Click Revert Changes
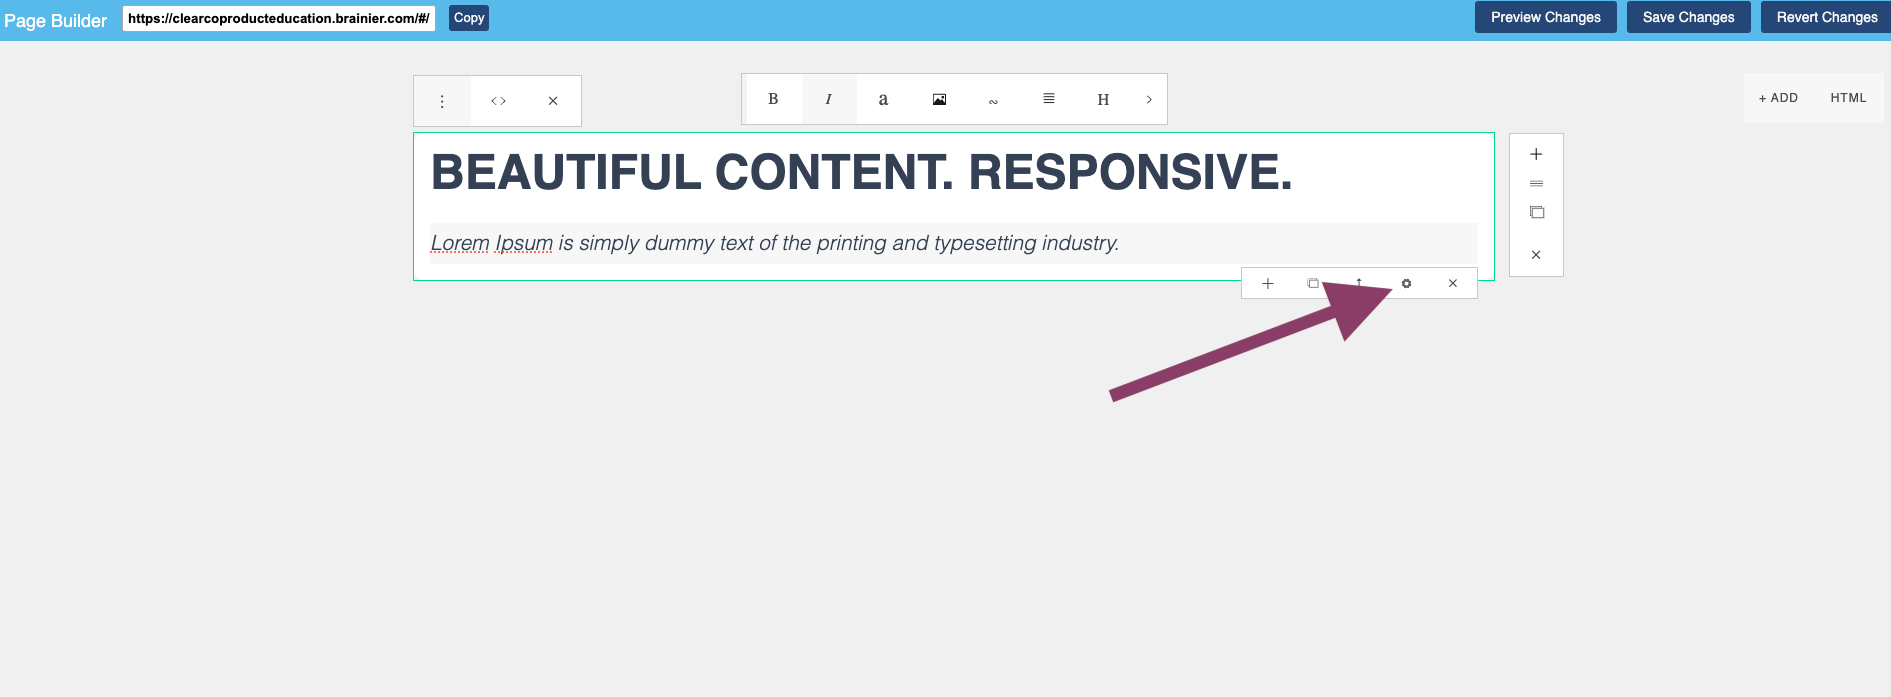The height and width of the screenshot is (697, 1891). pyautogui.click(x=1827, y=17)
